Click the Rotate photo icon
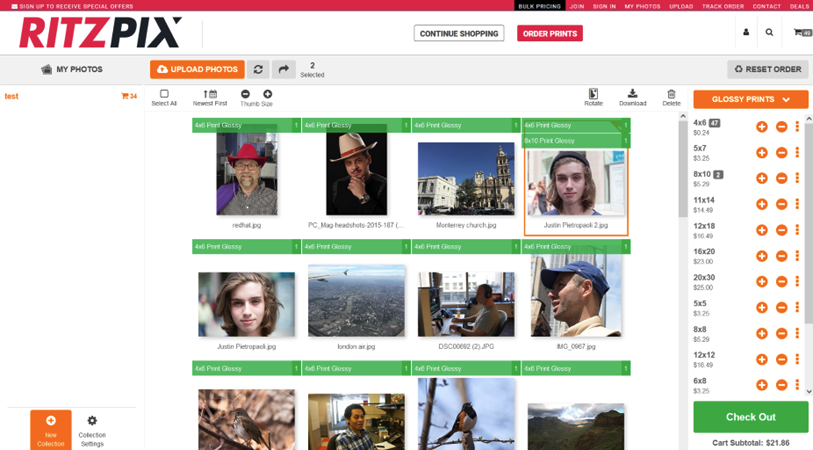The width and height of the screenshot is (813, 450). [593, 95]
